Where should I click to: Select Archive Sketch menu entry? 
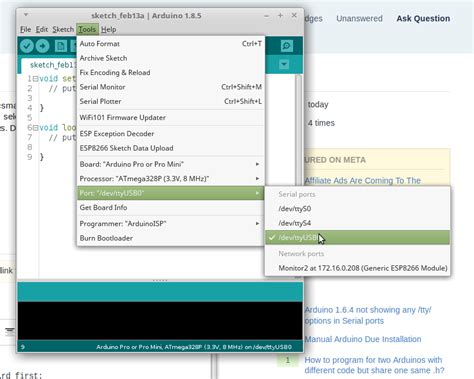click(171, 58)
